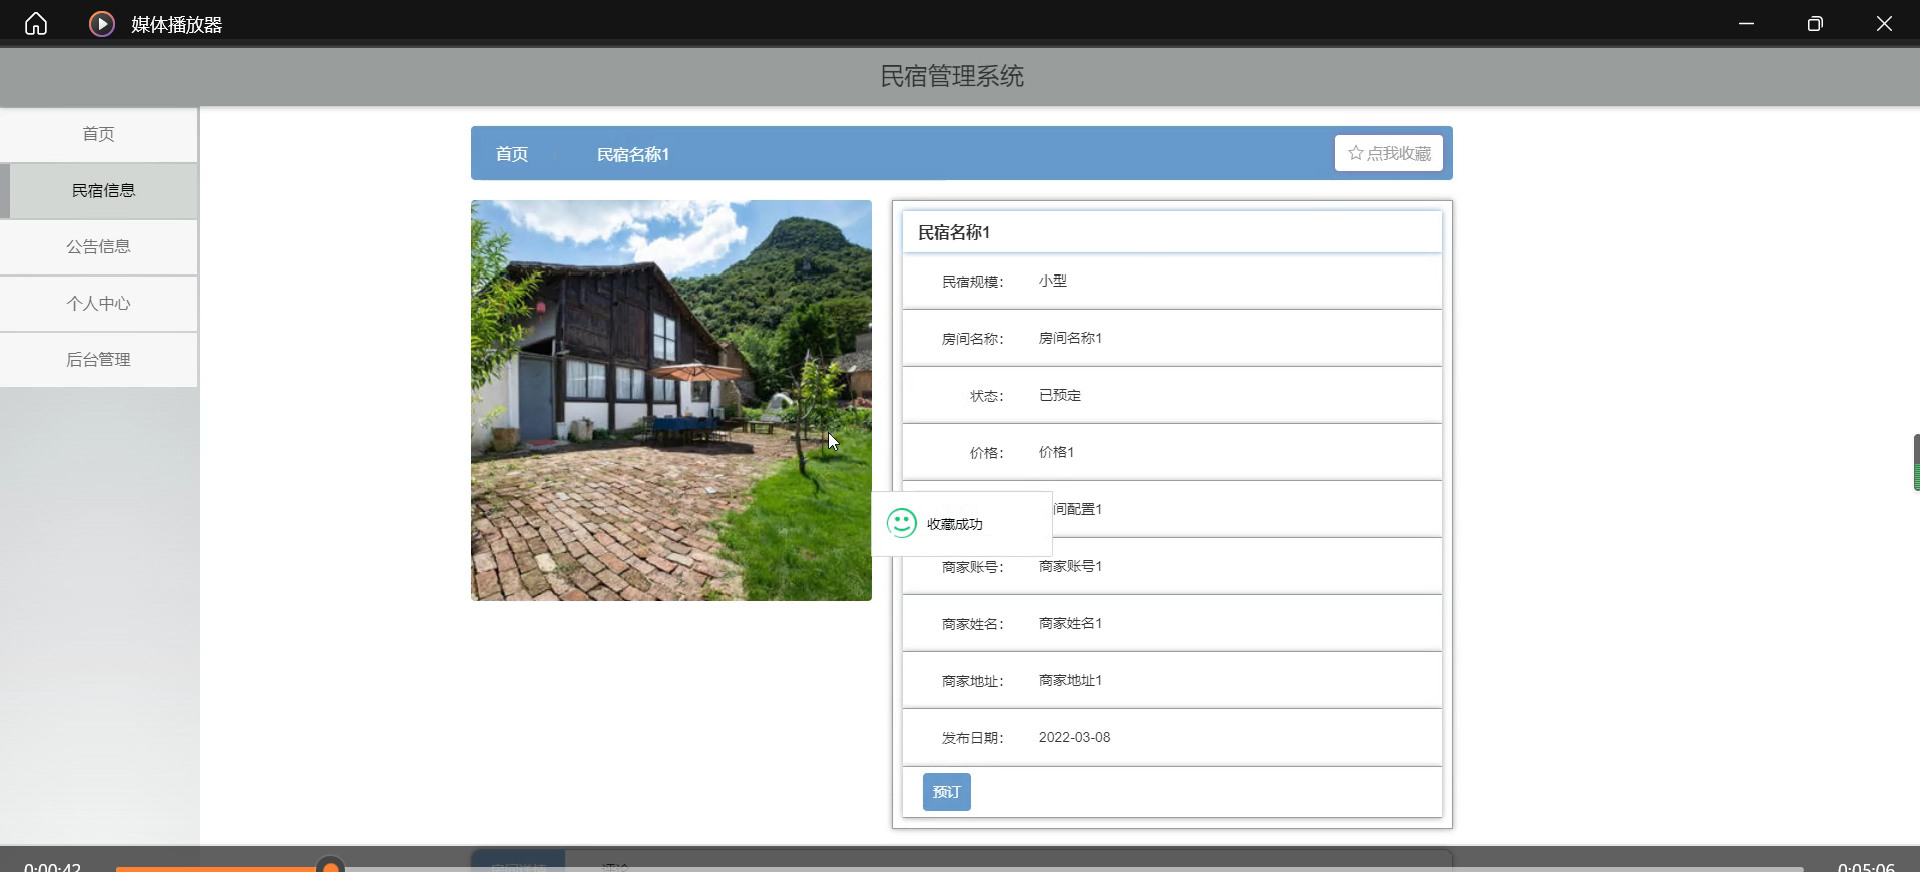Viewport: 1920px width, 872px height.
Task: Click 民宿名称1 breadcrumb in blue bar
Action: pos(633,154)
